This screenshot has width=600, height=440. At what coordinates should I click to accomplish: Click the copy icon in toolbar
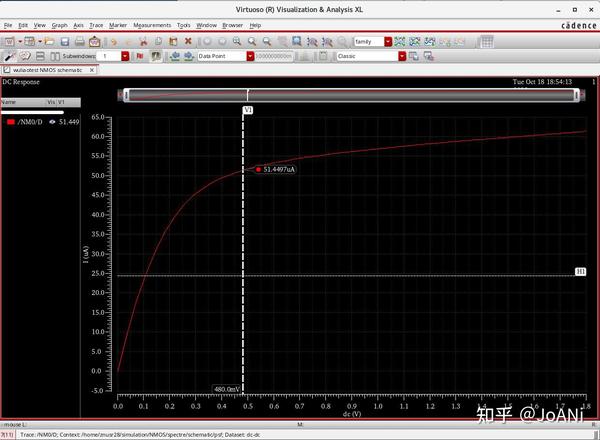tap(158, 41)
